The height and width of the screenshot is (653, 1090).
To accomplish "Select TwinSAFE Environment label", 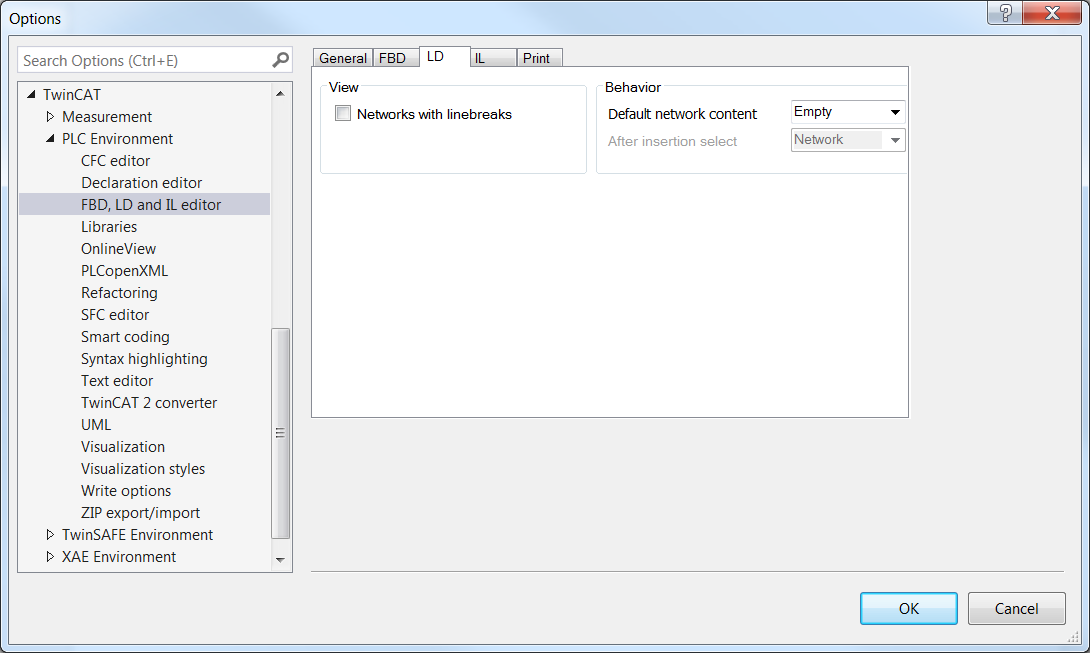I will pyautogui.click(x=138, y=535).
